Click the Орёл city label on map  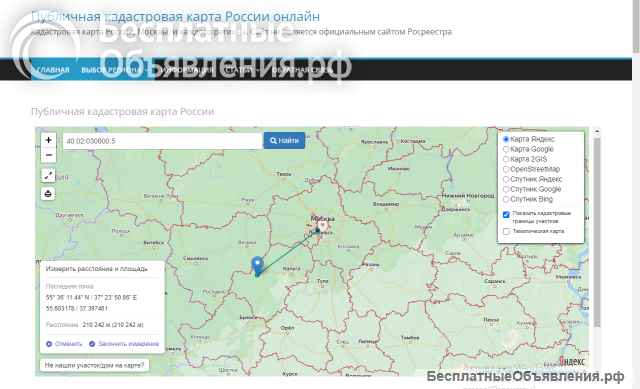pos(287,328)
